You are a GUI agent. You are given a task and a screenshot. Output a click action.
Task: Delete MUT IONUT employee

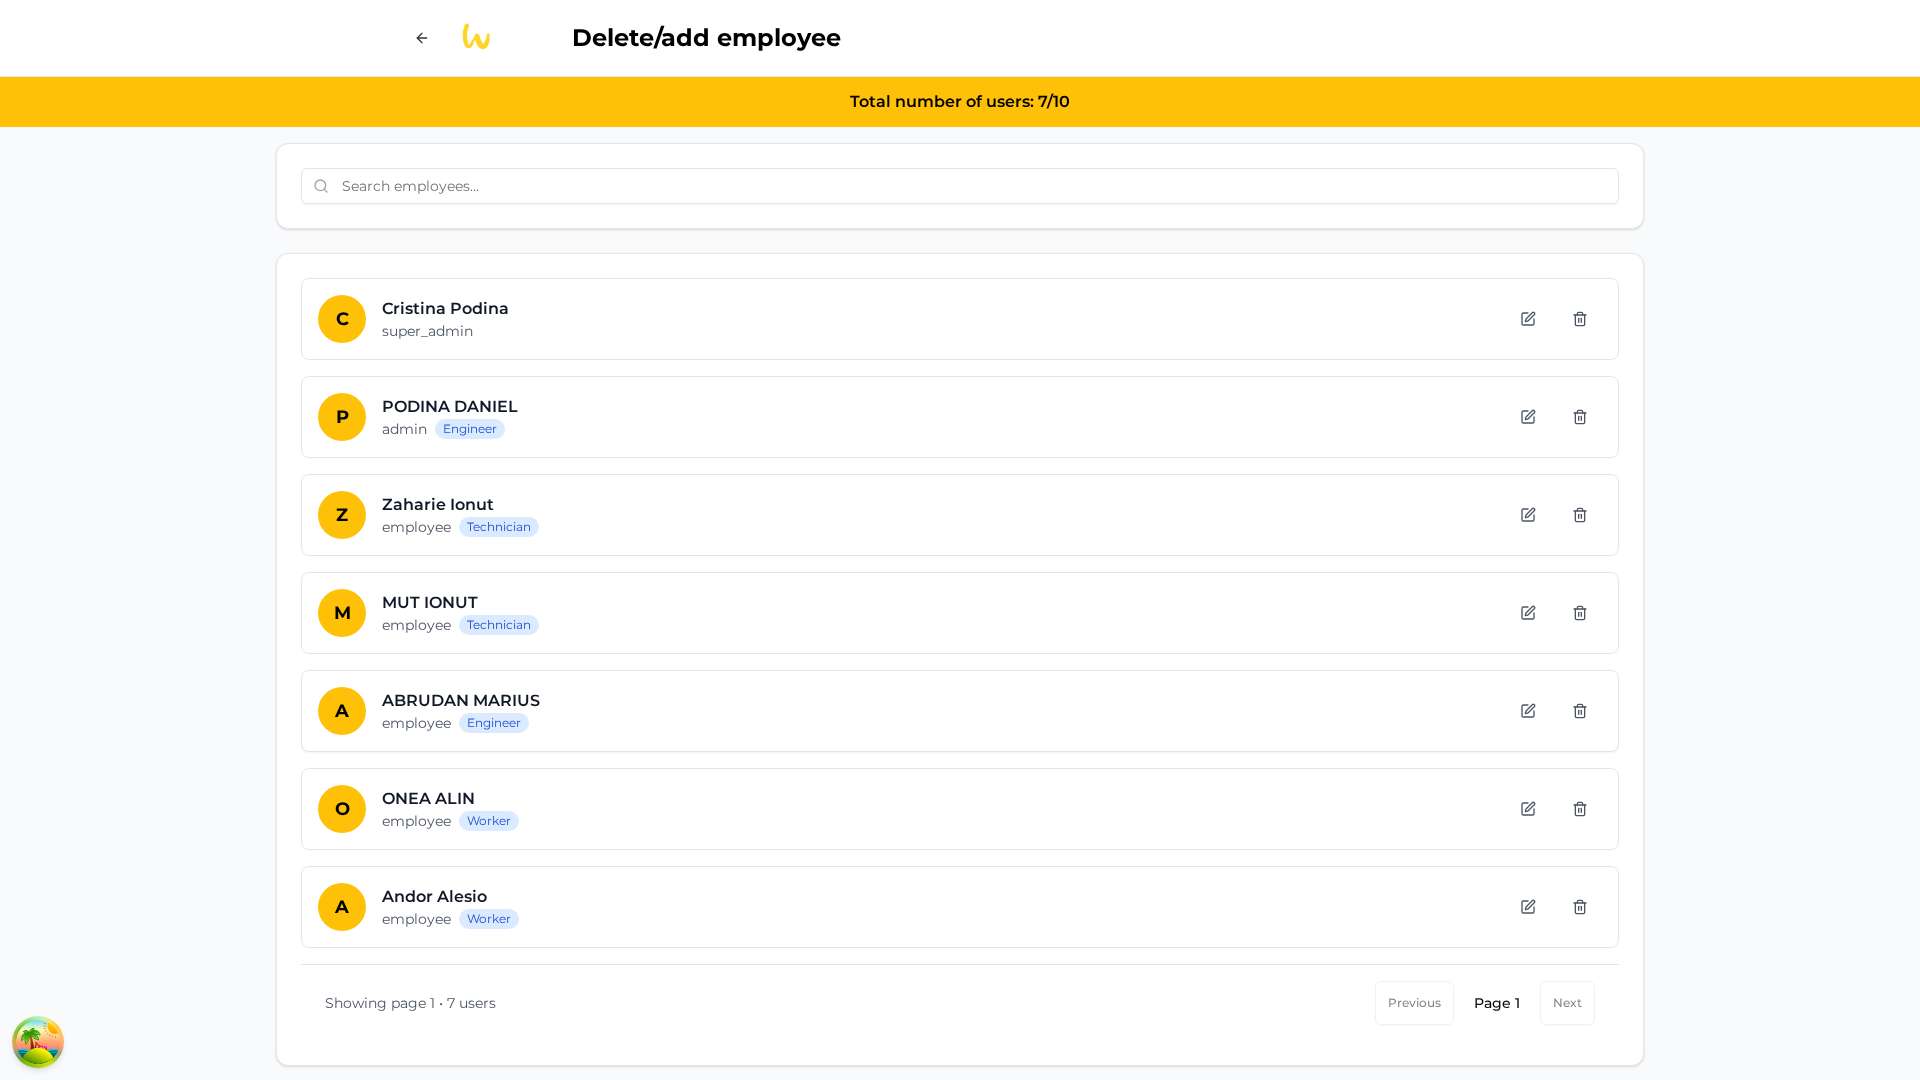(1580, 613)
